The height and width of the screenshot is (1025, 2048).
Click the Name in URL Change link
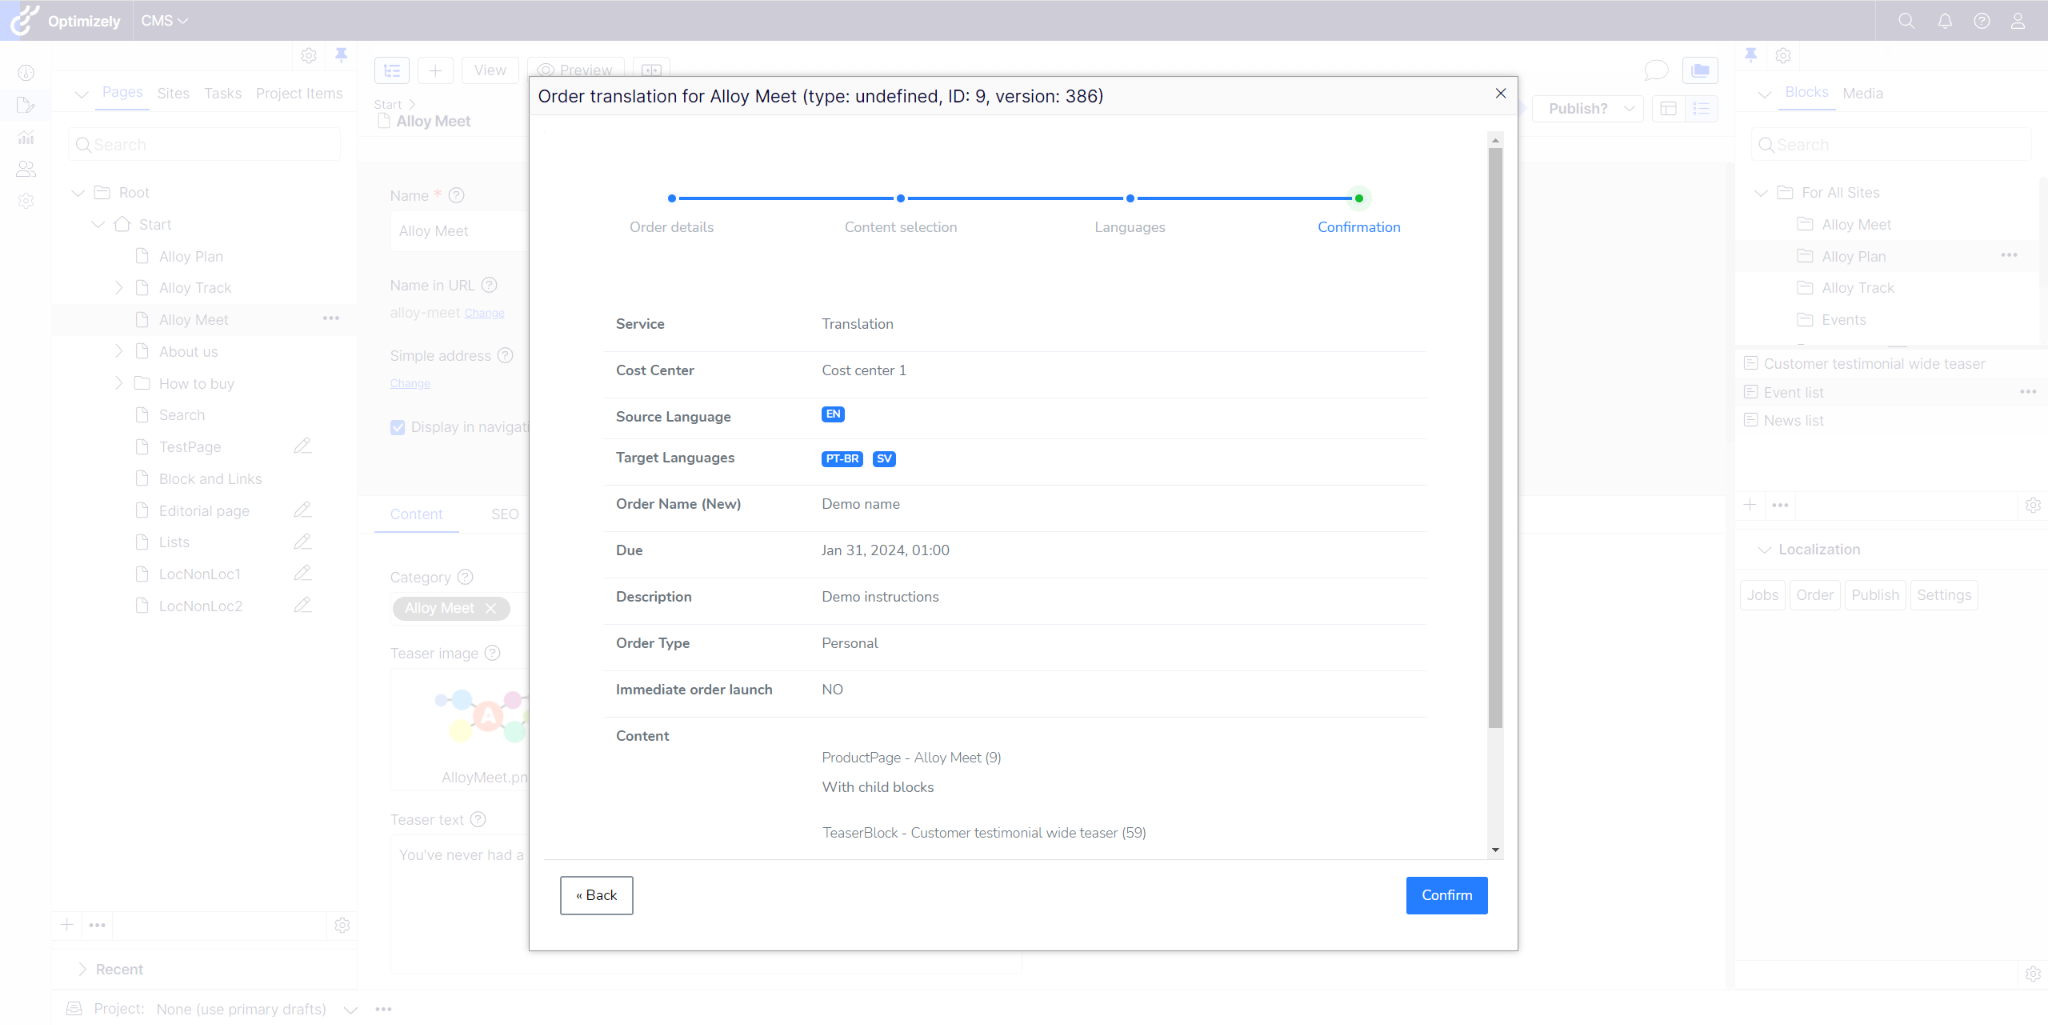(484, 314)
